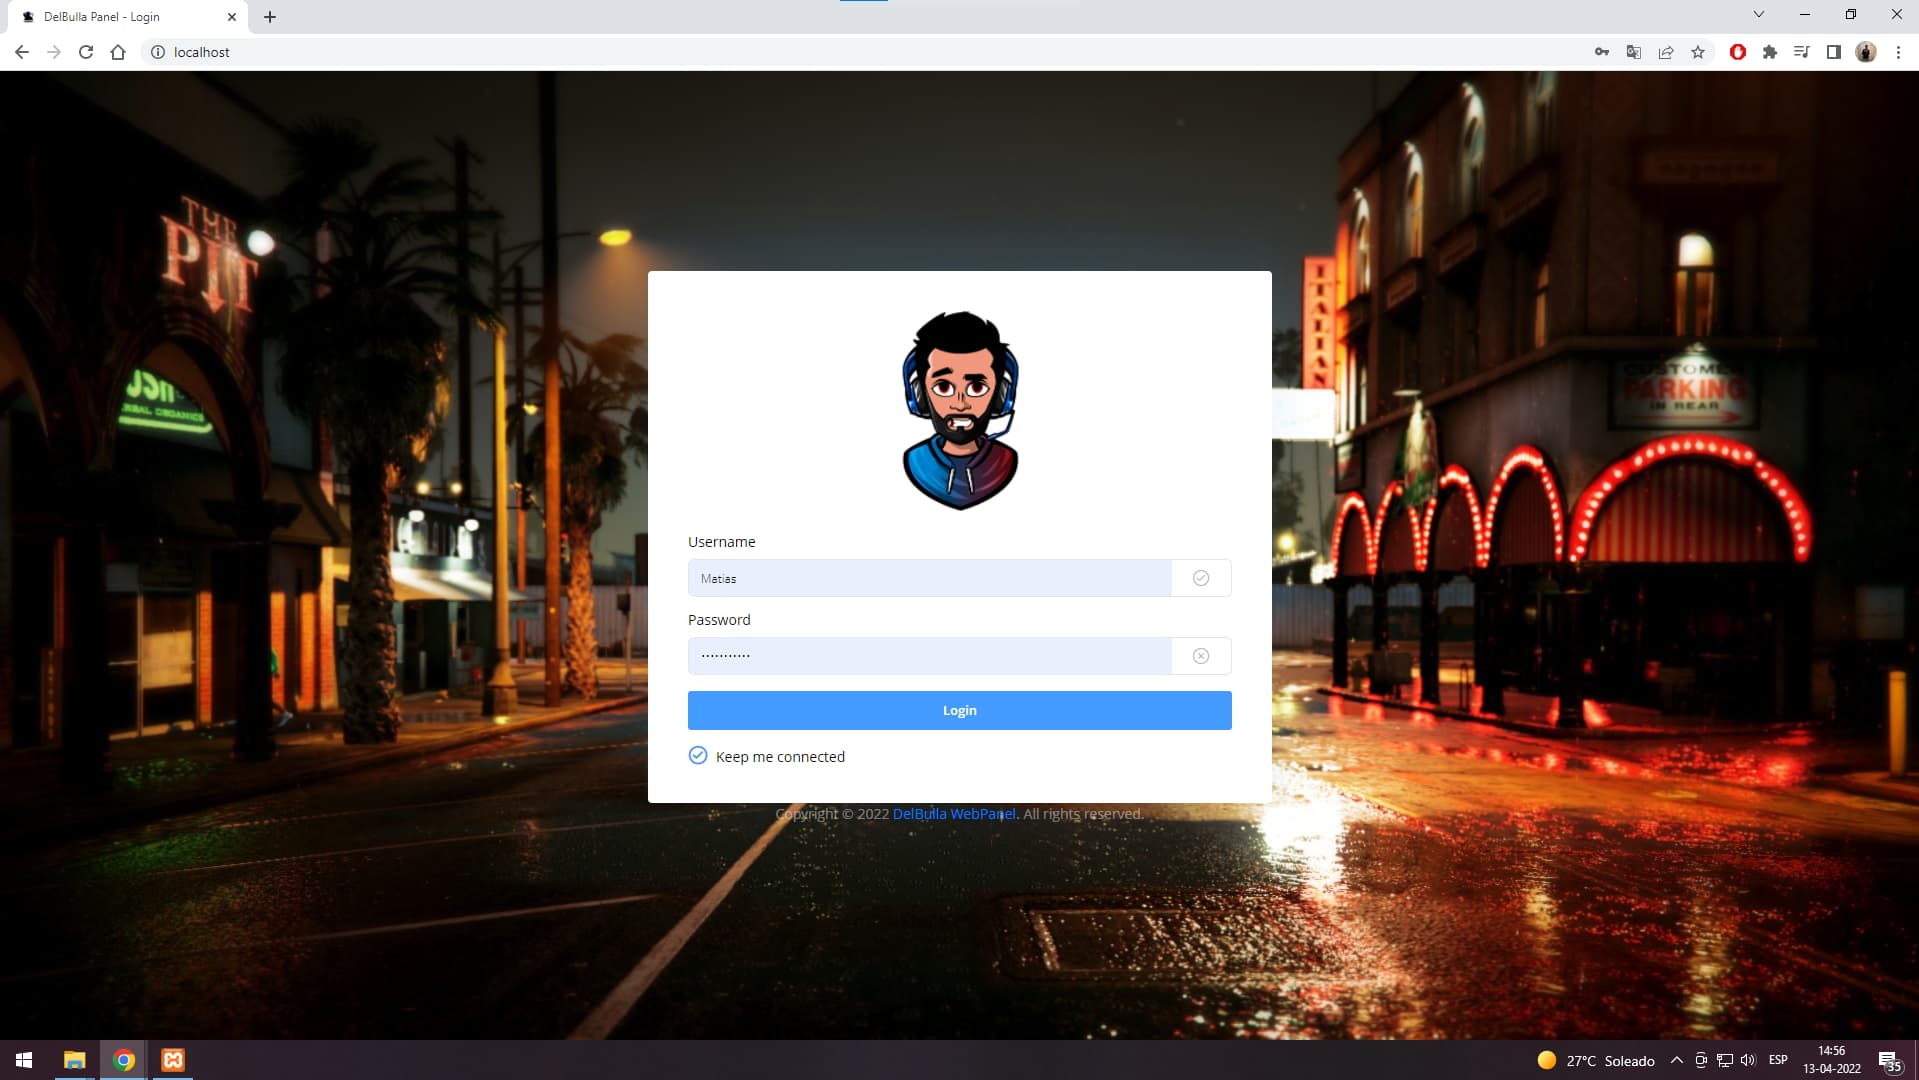Bookmark this page with the star icon
The image size is (1919, 1080).
click(x=1698, y=52)
